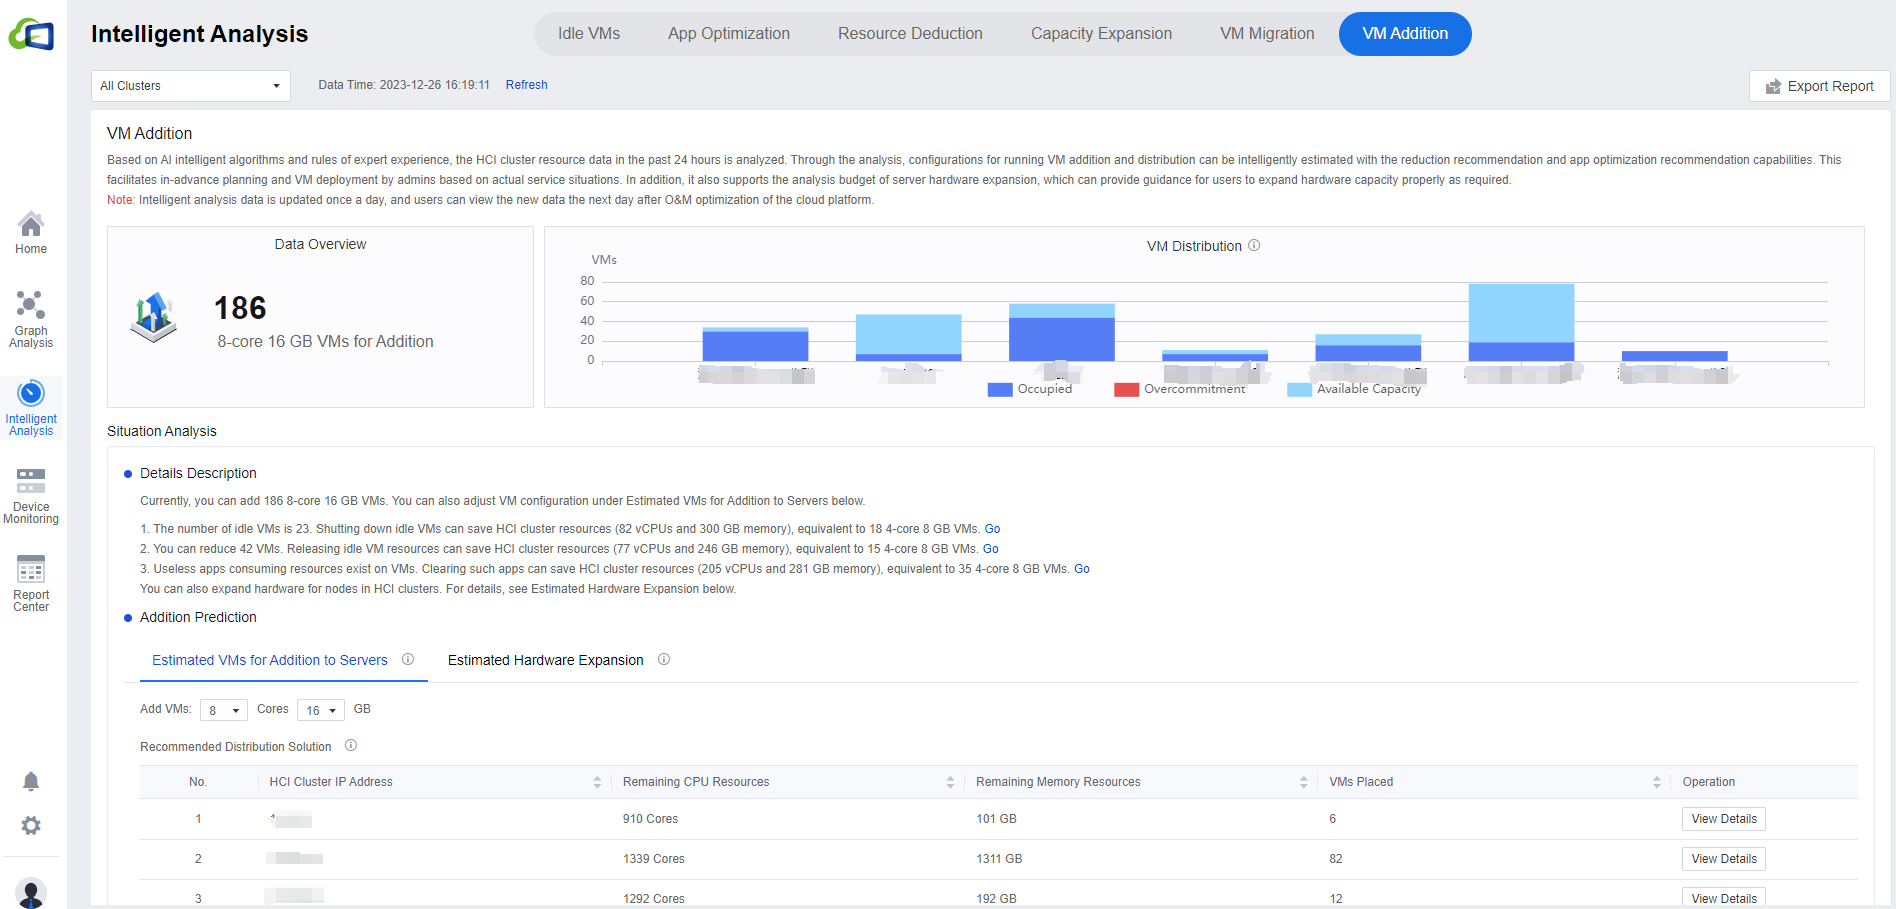Expand the Add VMs cores dropdown

223,710
